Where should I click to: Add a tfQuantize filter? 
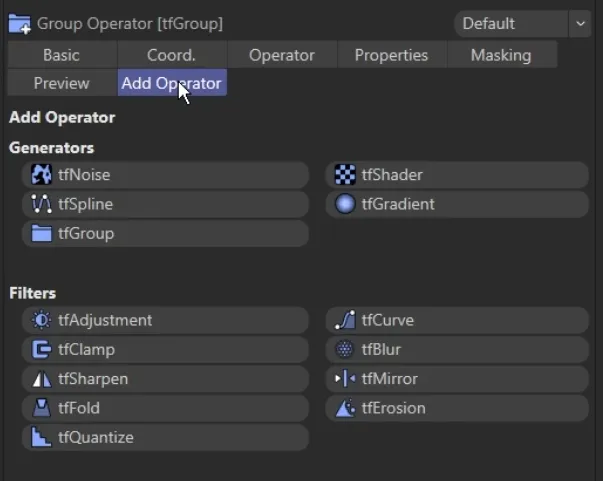[165, 437]
